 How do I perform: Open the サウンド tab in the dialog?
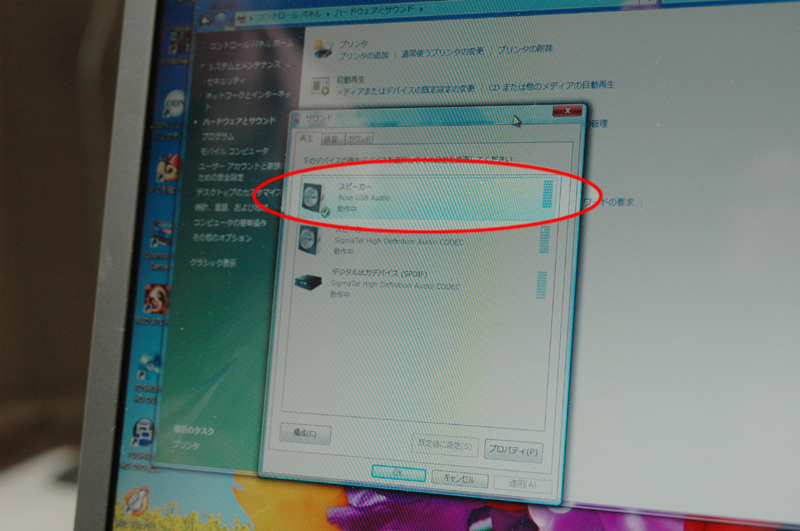point(360,139)
